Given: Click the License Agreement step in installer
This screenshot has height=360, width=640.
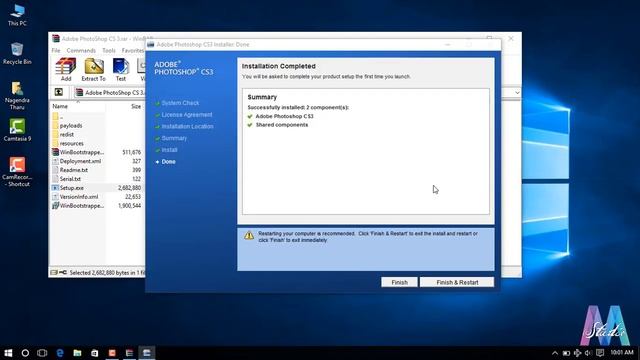Looking at the screenshot, I should [187, 115].
